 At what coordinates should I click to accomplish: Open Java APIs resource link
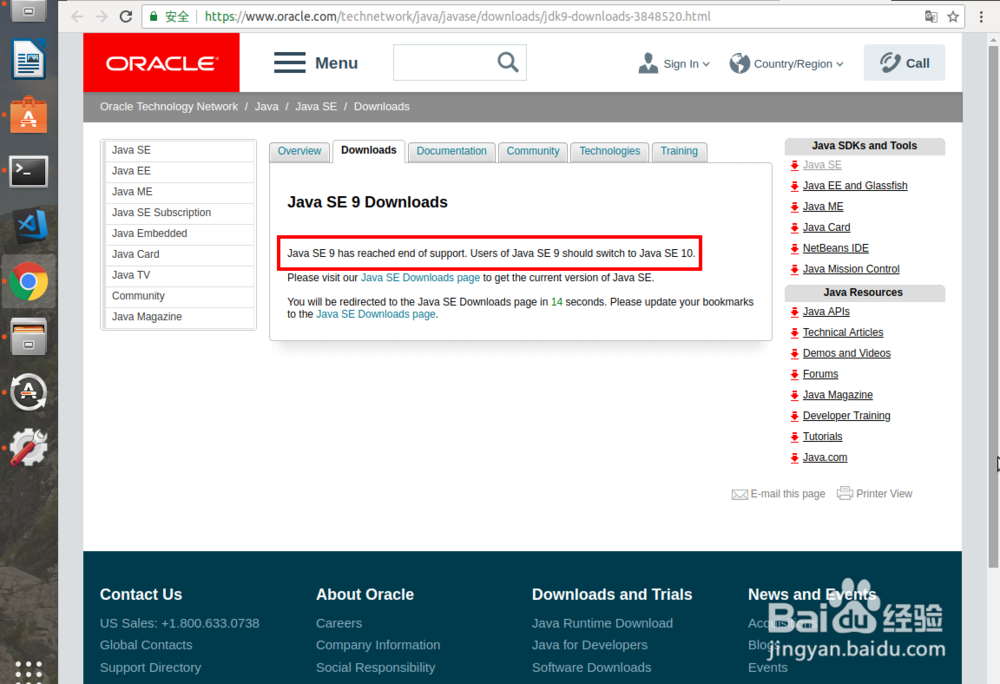826,312
